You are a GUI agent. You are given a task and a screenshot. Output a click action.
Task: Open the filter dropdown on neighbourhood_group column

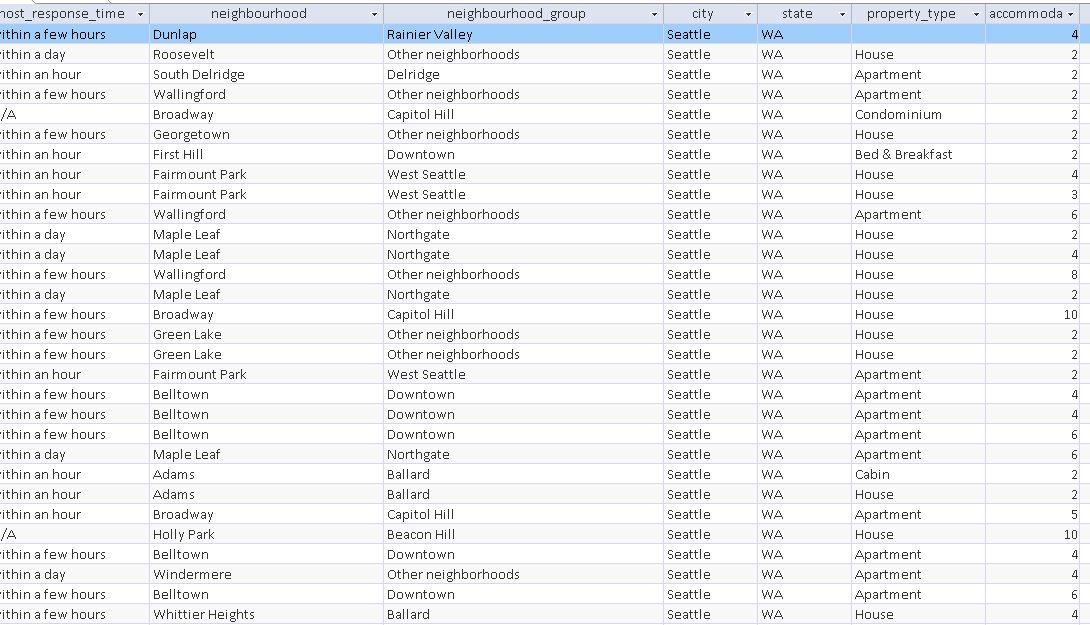coord(653,13)
